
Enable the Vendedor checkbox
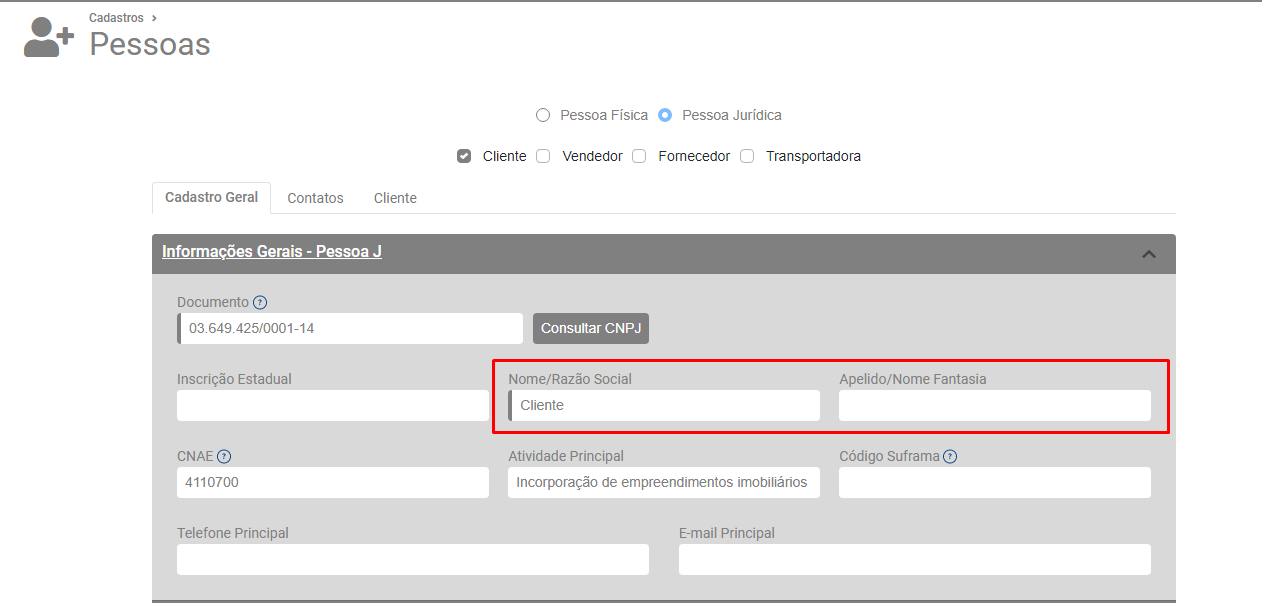pyautogui.click(x=543, y=156)
